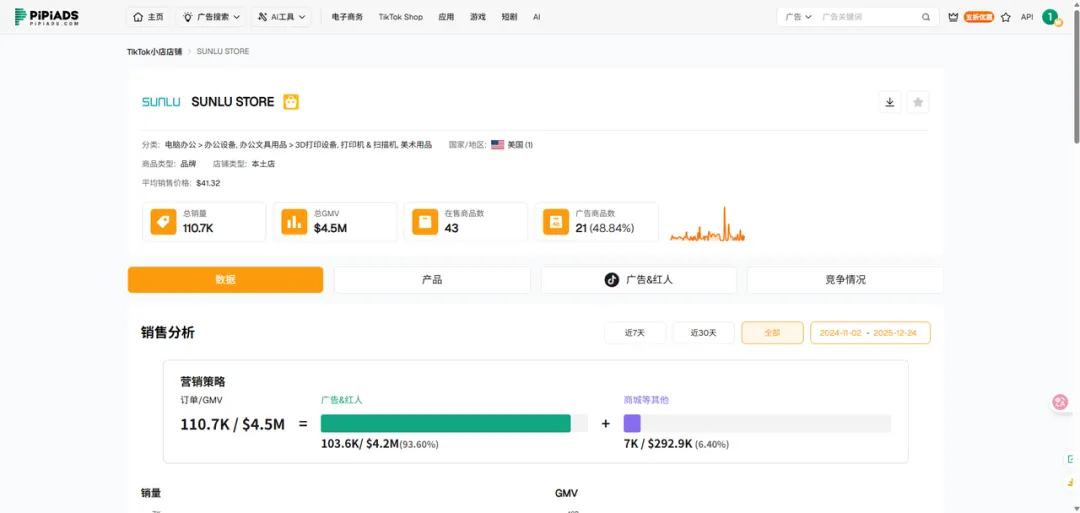Switch to the 广告&红人 tab
Image resolution: width=1080 pixels, height=513 pixels.
(x=639, y=280)
